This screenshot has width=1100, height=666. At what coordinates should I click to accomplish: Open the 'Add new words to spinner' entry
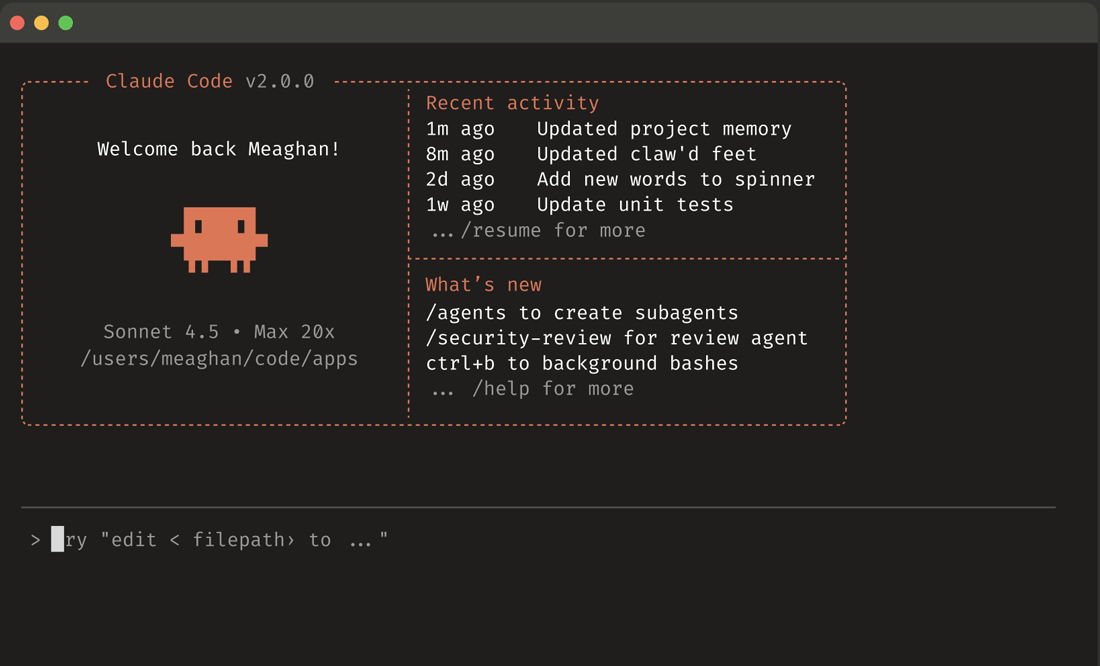[675, 179]
